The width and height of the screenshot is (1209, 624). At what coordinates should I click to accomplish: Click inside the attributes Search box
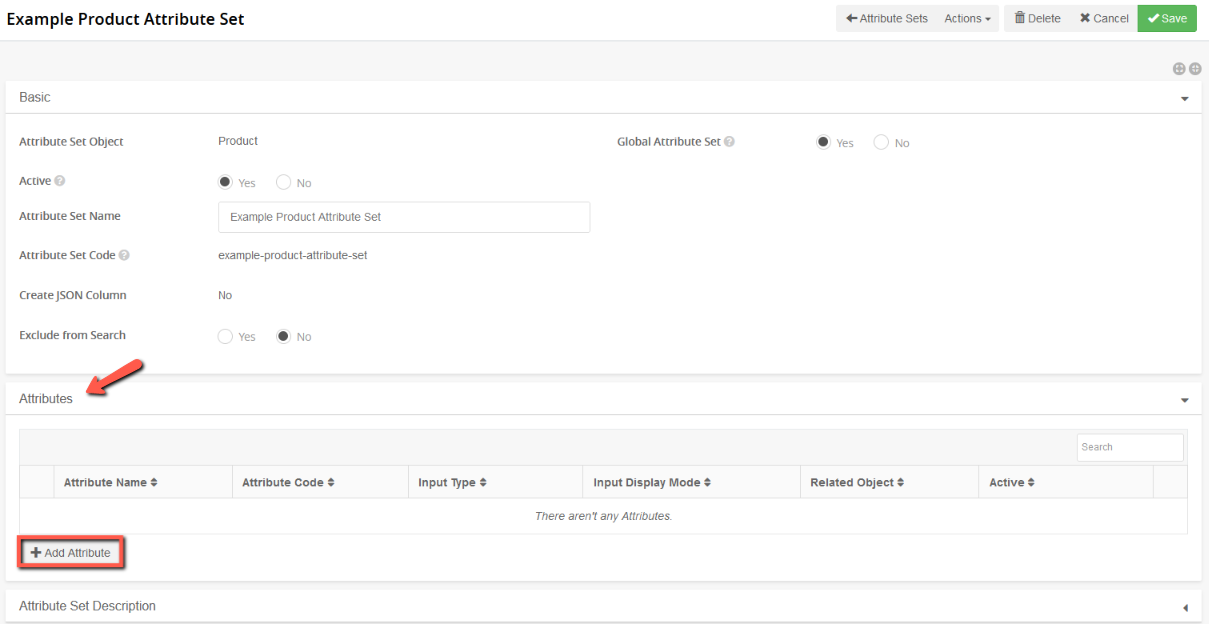pos(1129,447)
